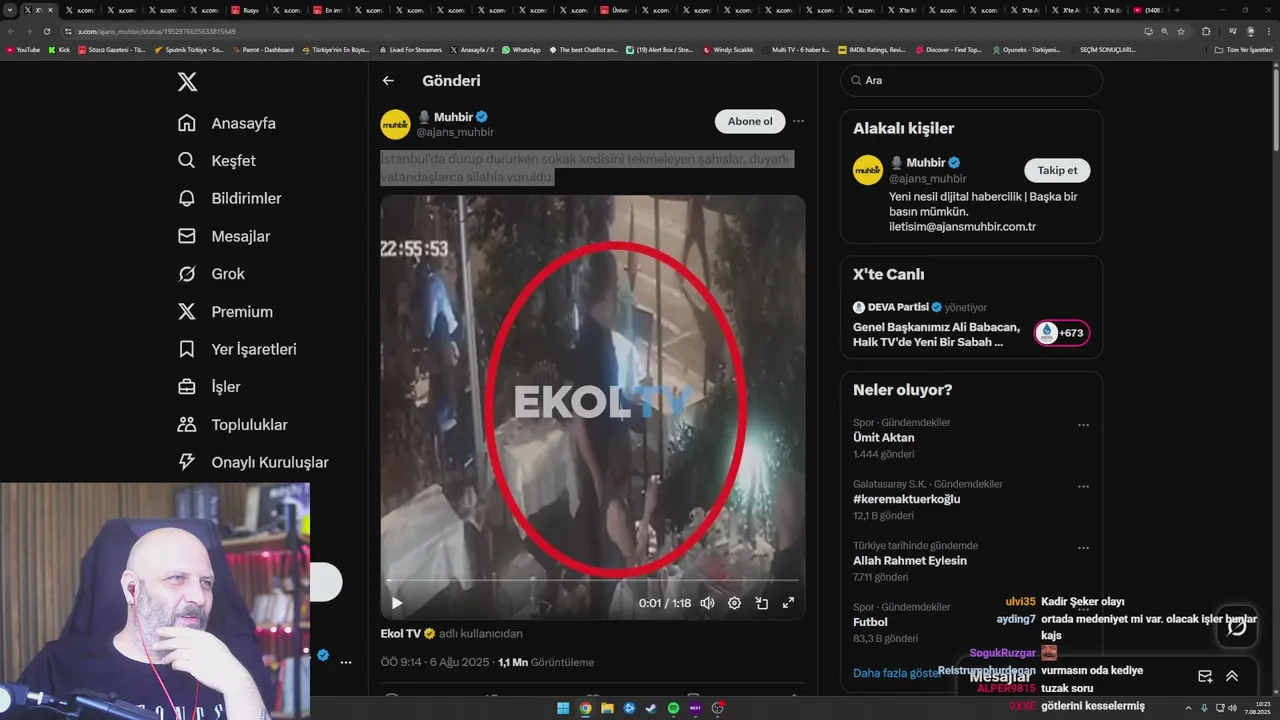Screen dimensions: 1280x720
Task: Reload the page in Chrome
Action: pos(46,31)
